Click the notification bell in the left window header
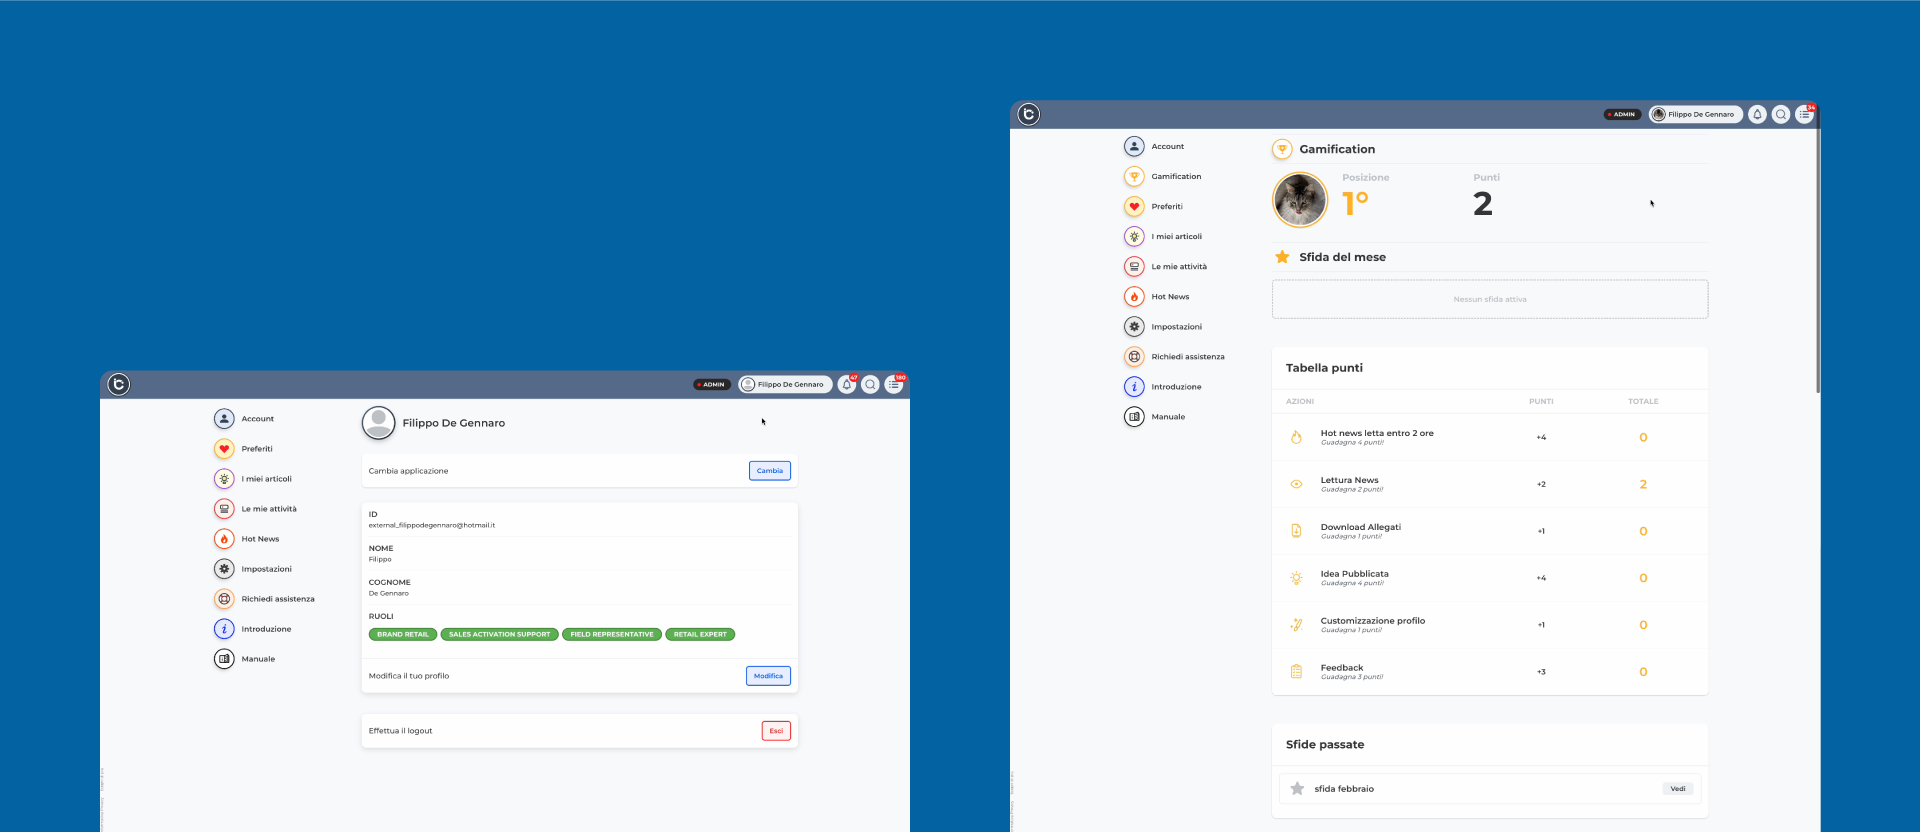The image size is (1920, 832). click(847, 384)
